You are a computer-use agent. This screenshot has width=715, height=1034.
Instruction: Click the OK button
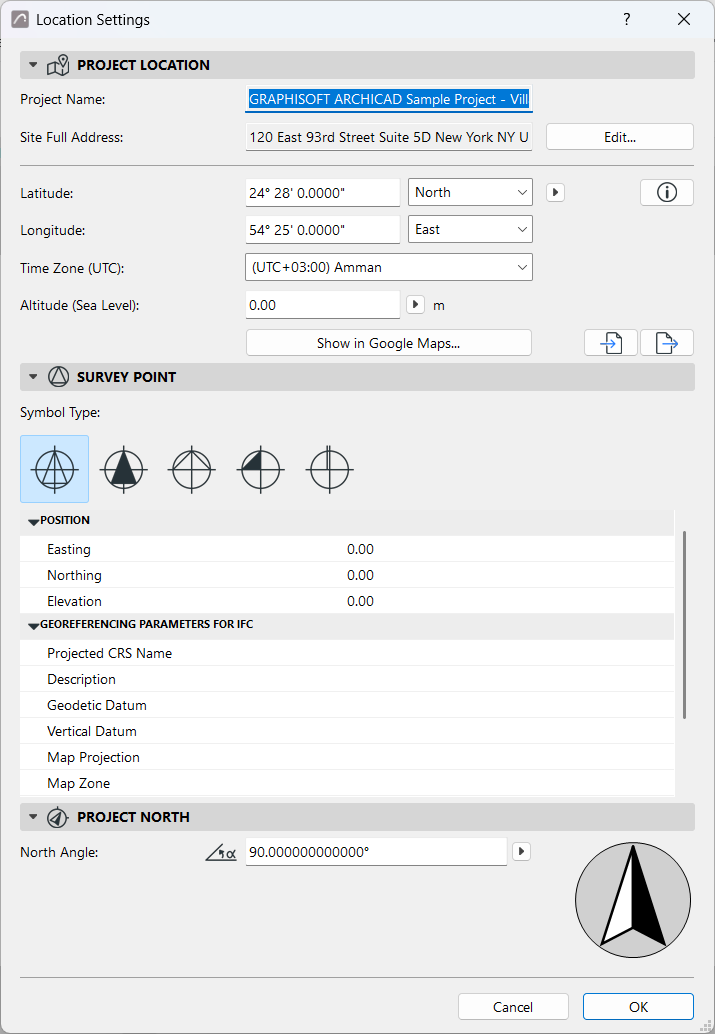point(638,1007)
